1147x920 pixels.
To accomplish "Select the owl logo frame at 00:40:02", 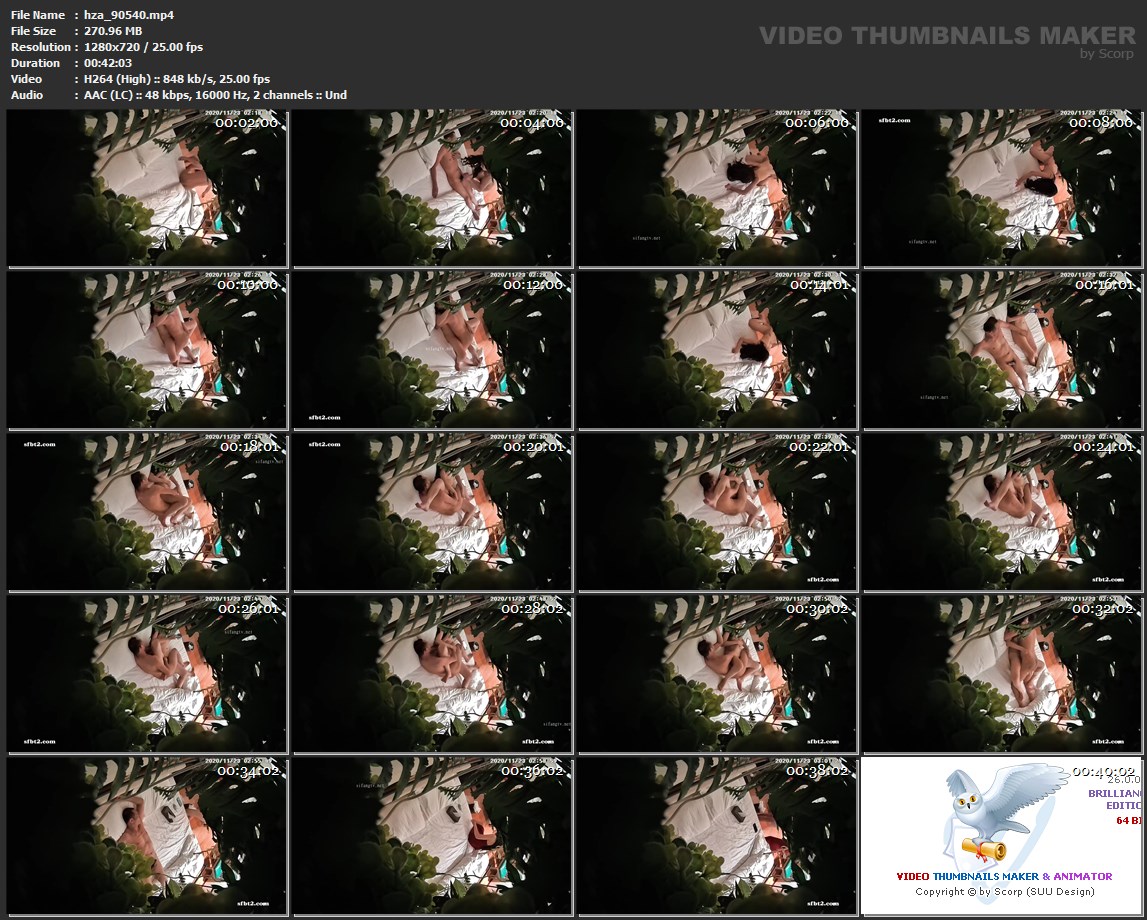I will (1003, 837).
